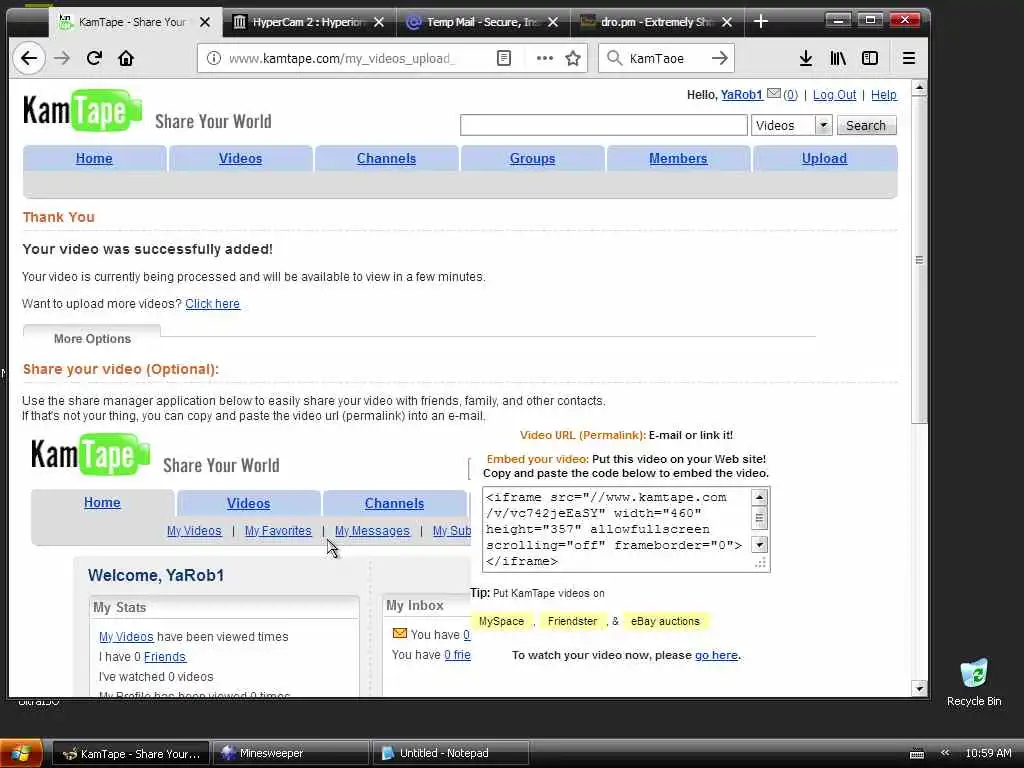This screenshot has height=768, width=1024.
Task: Open the Groups navigation tab
Action: (x=532, y=158)
